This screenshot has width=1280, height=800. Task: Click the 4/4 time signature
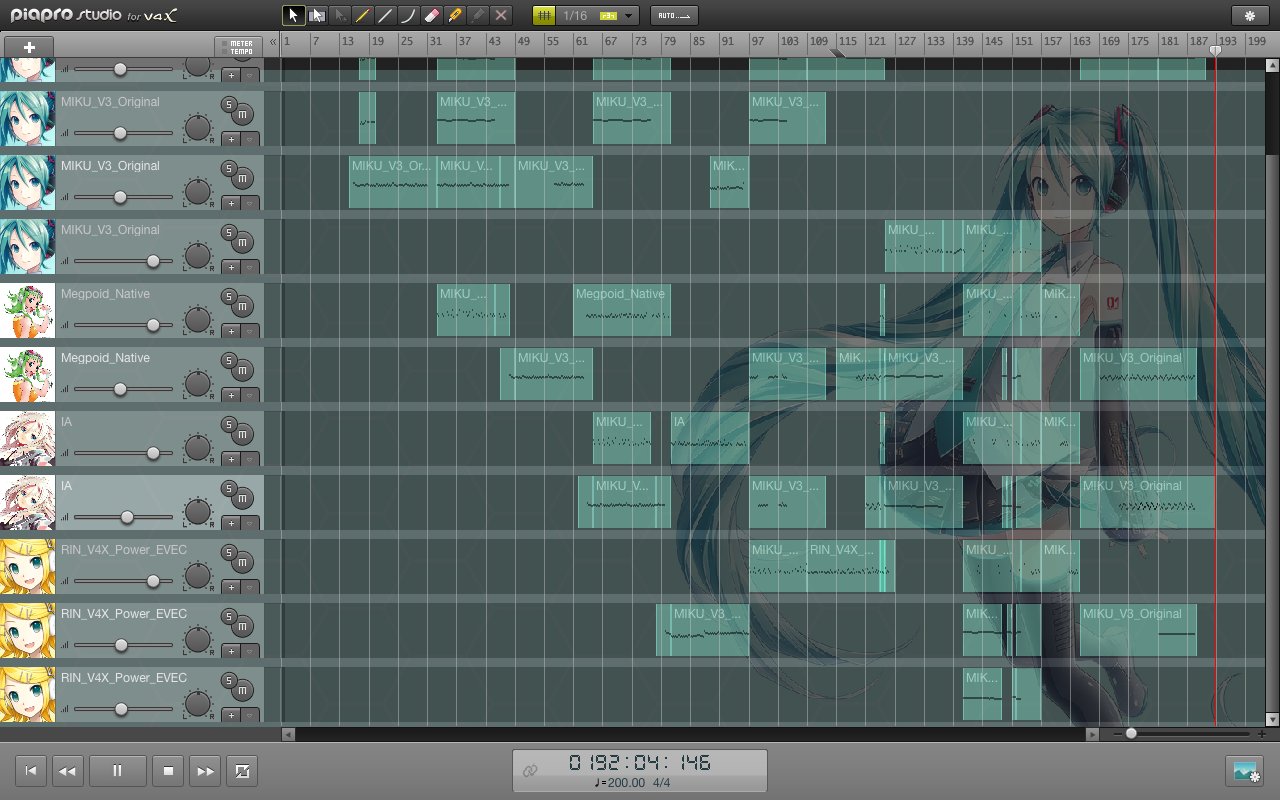[662, 782]
